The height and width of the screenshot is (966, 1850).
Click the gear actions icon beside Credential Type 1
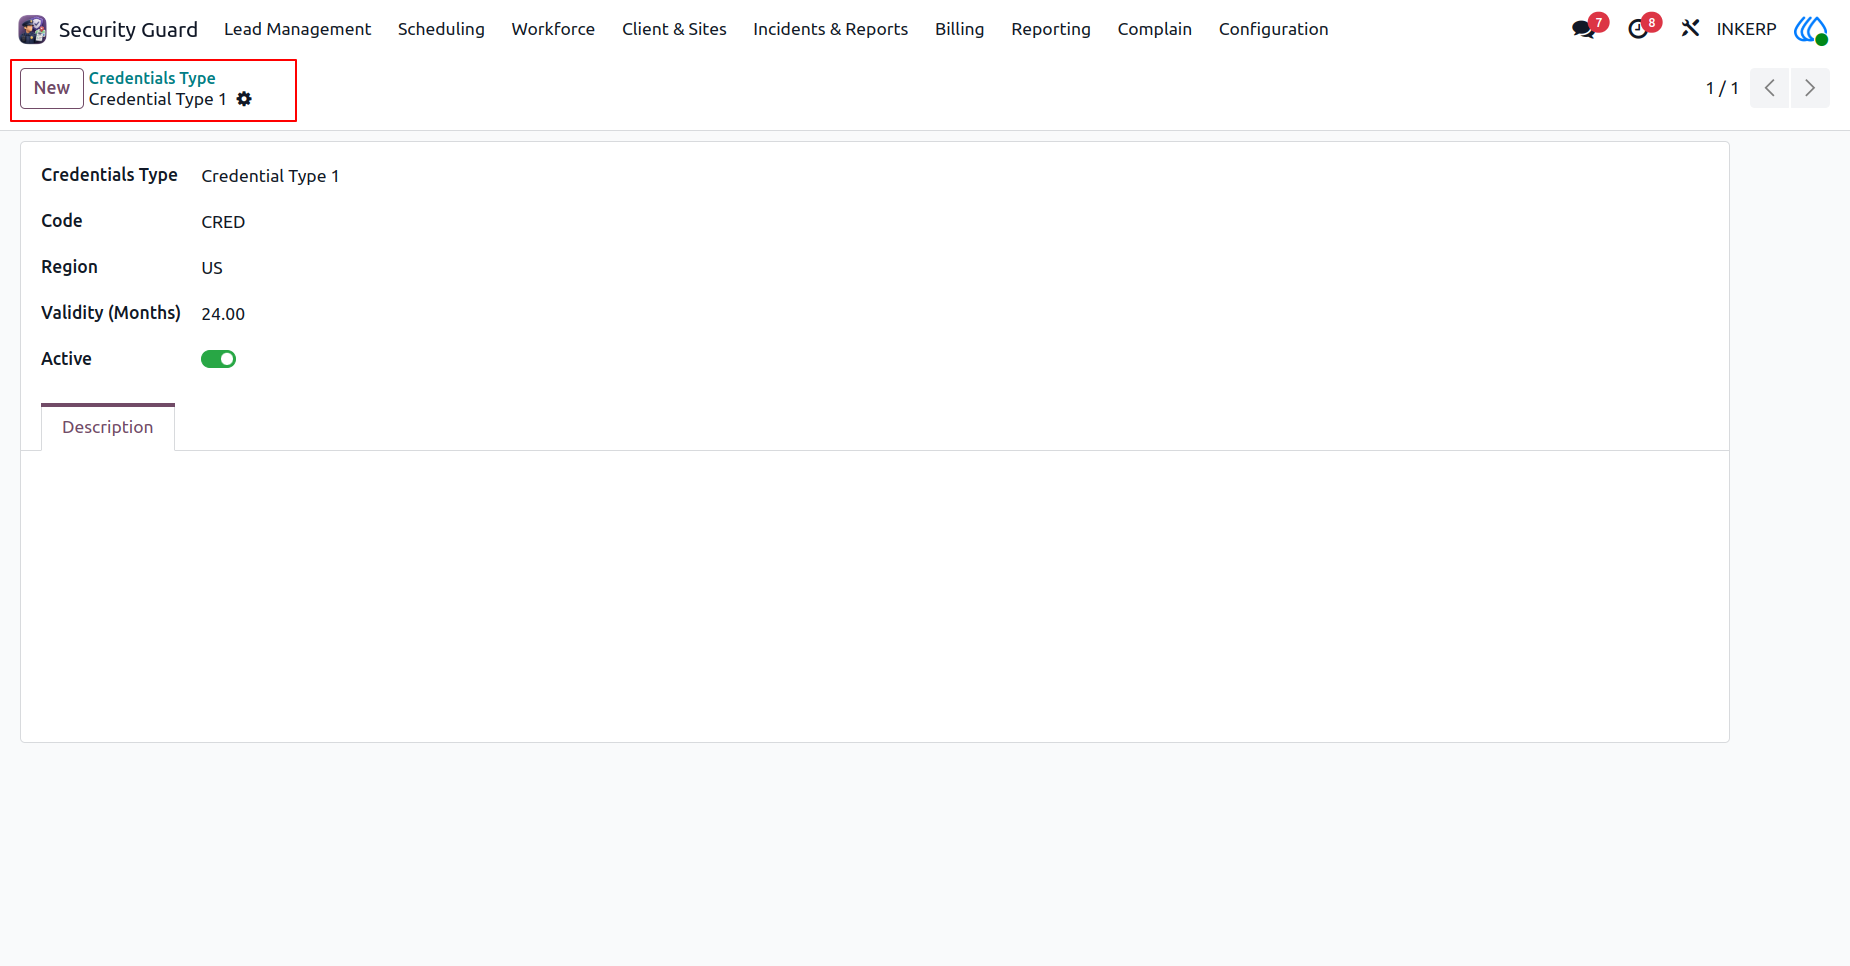pos(244,99)
